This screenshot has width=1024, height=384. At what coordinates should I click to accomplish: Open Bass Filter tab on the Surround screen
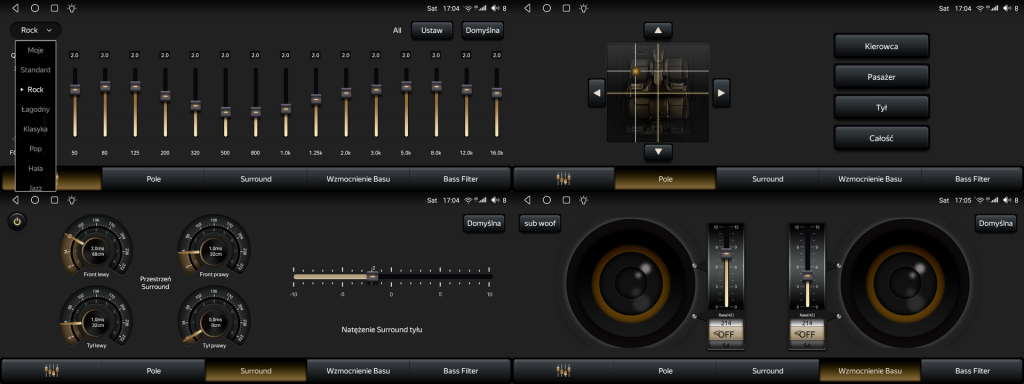[460, 370]
